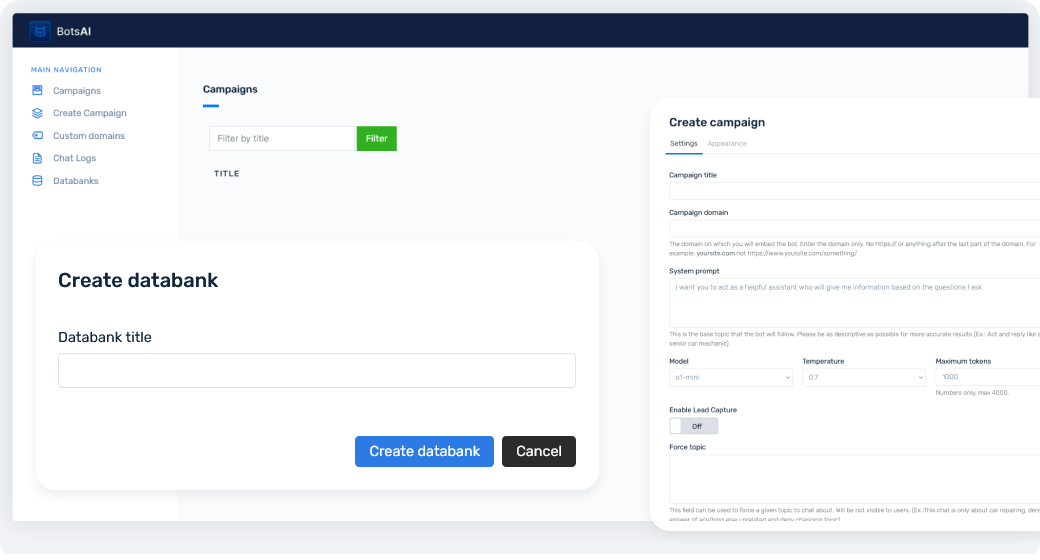Switch to the Appearance tab
This screenshot has width=1040, height=560.
727,144
